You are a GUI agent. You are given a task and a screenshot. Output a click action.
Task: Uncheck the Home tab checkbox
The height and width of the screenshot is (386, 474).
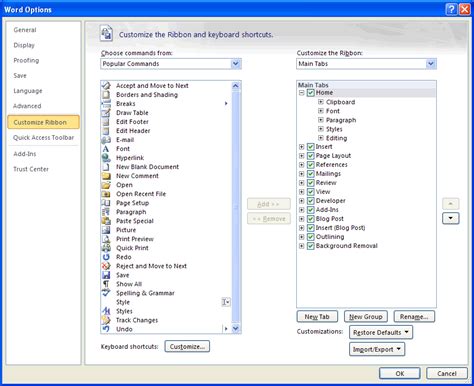click(x=311, y=93)
